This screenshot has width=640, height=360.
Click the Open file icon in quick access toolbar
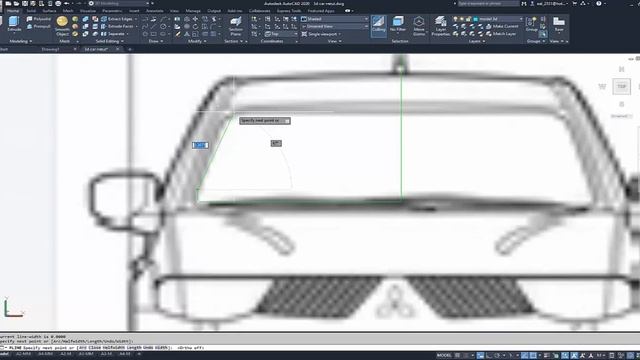click(16, 3)
